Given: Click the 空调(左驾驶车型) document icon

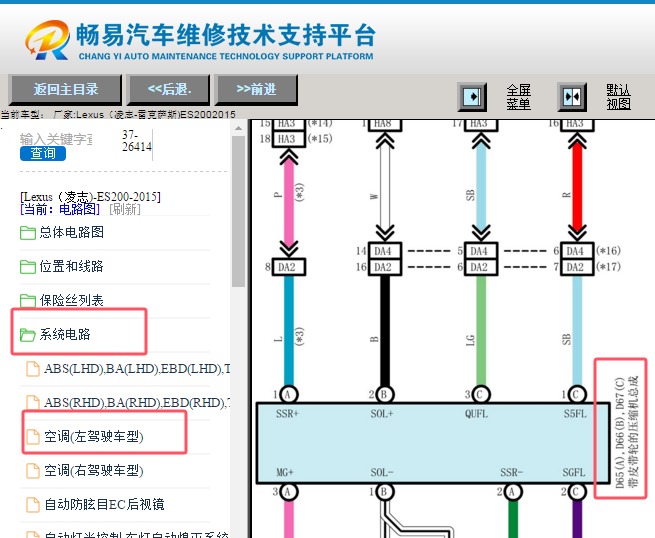Looking at the screenshot, I should click(33, 436).
